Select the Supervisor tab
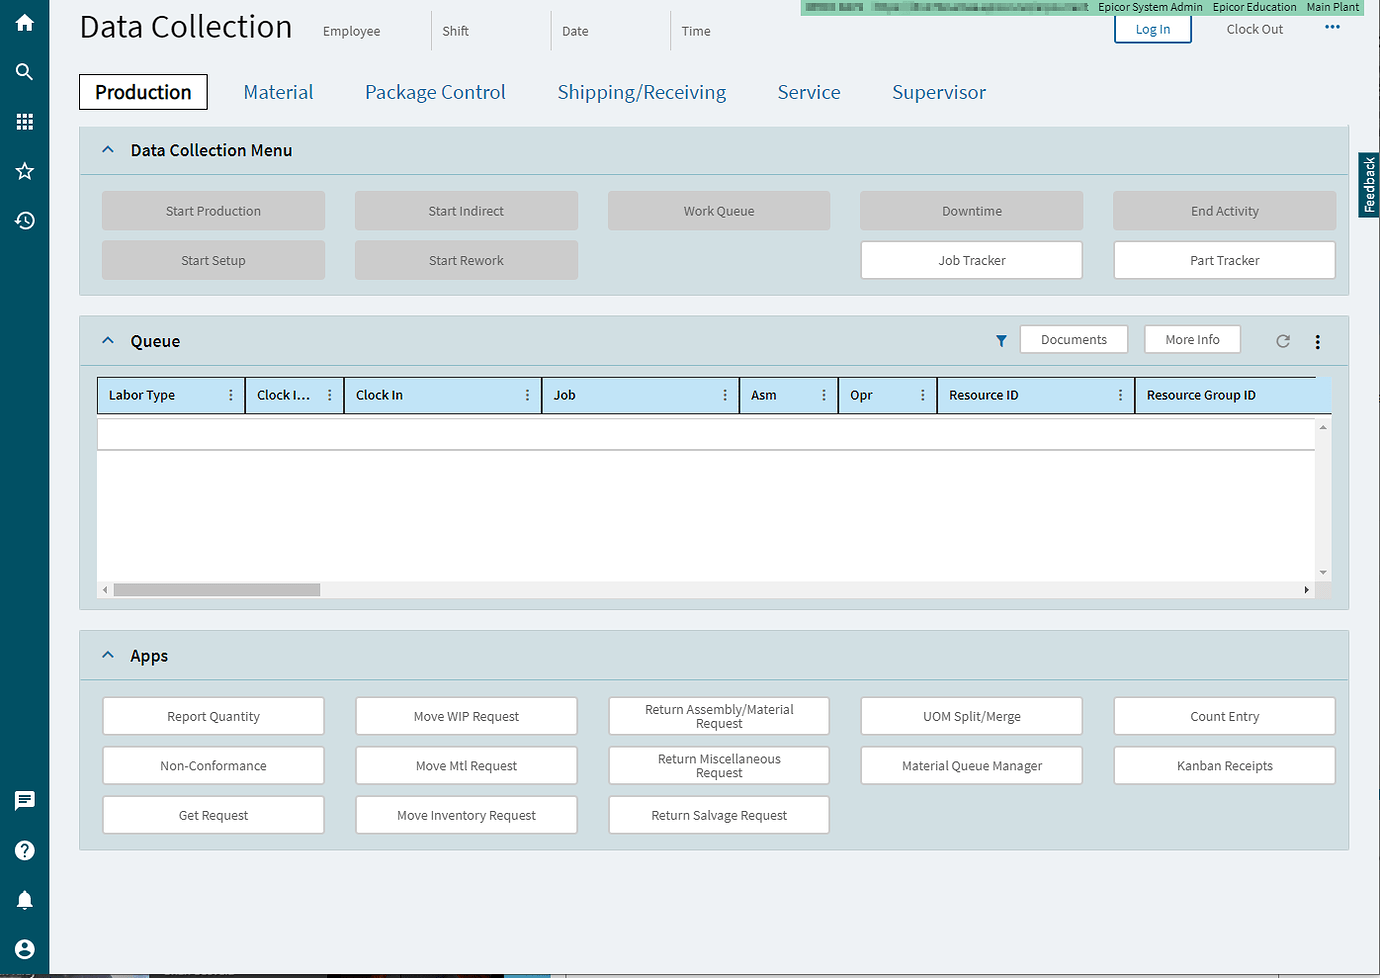The height and width of the screenshot is (978, 1380). [938, 92]
